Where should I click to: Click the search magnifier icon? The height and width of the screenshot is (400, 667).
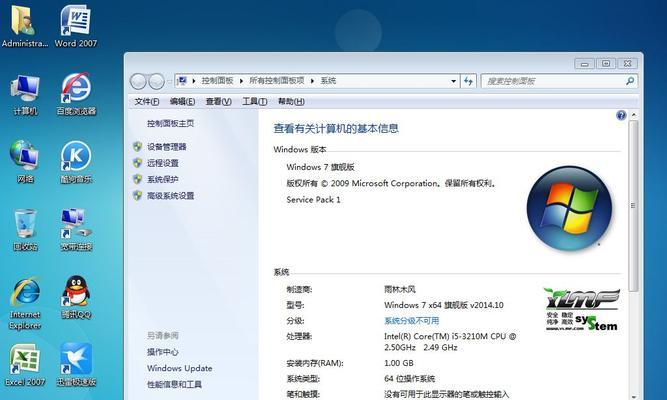point(630,80)
